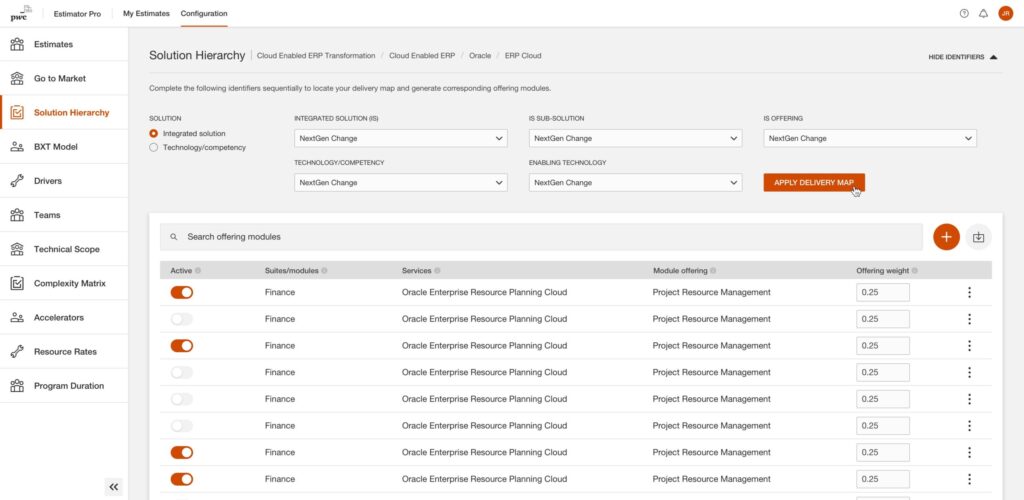Click the offering weight field in the fourth row
Screen dimensions: 1024x500
click(883, 372)
